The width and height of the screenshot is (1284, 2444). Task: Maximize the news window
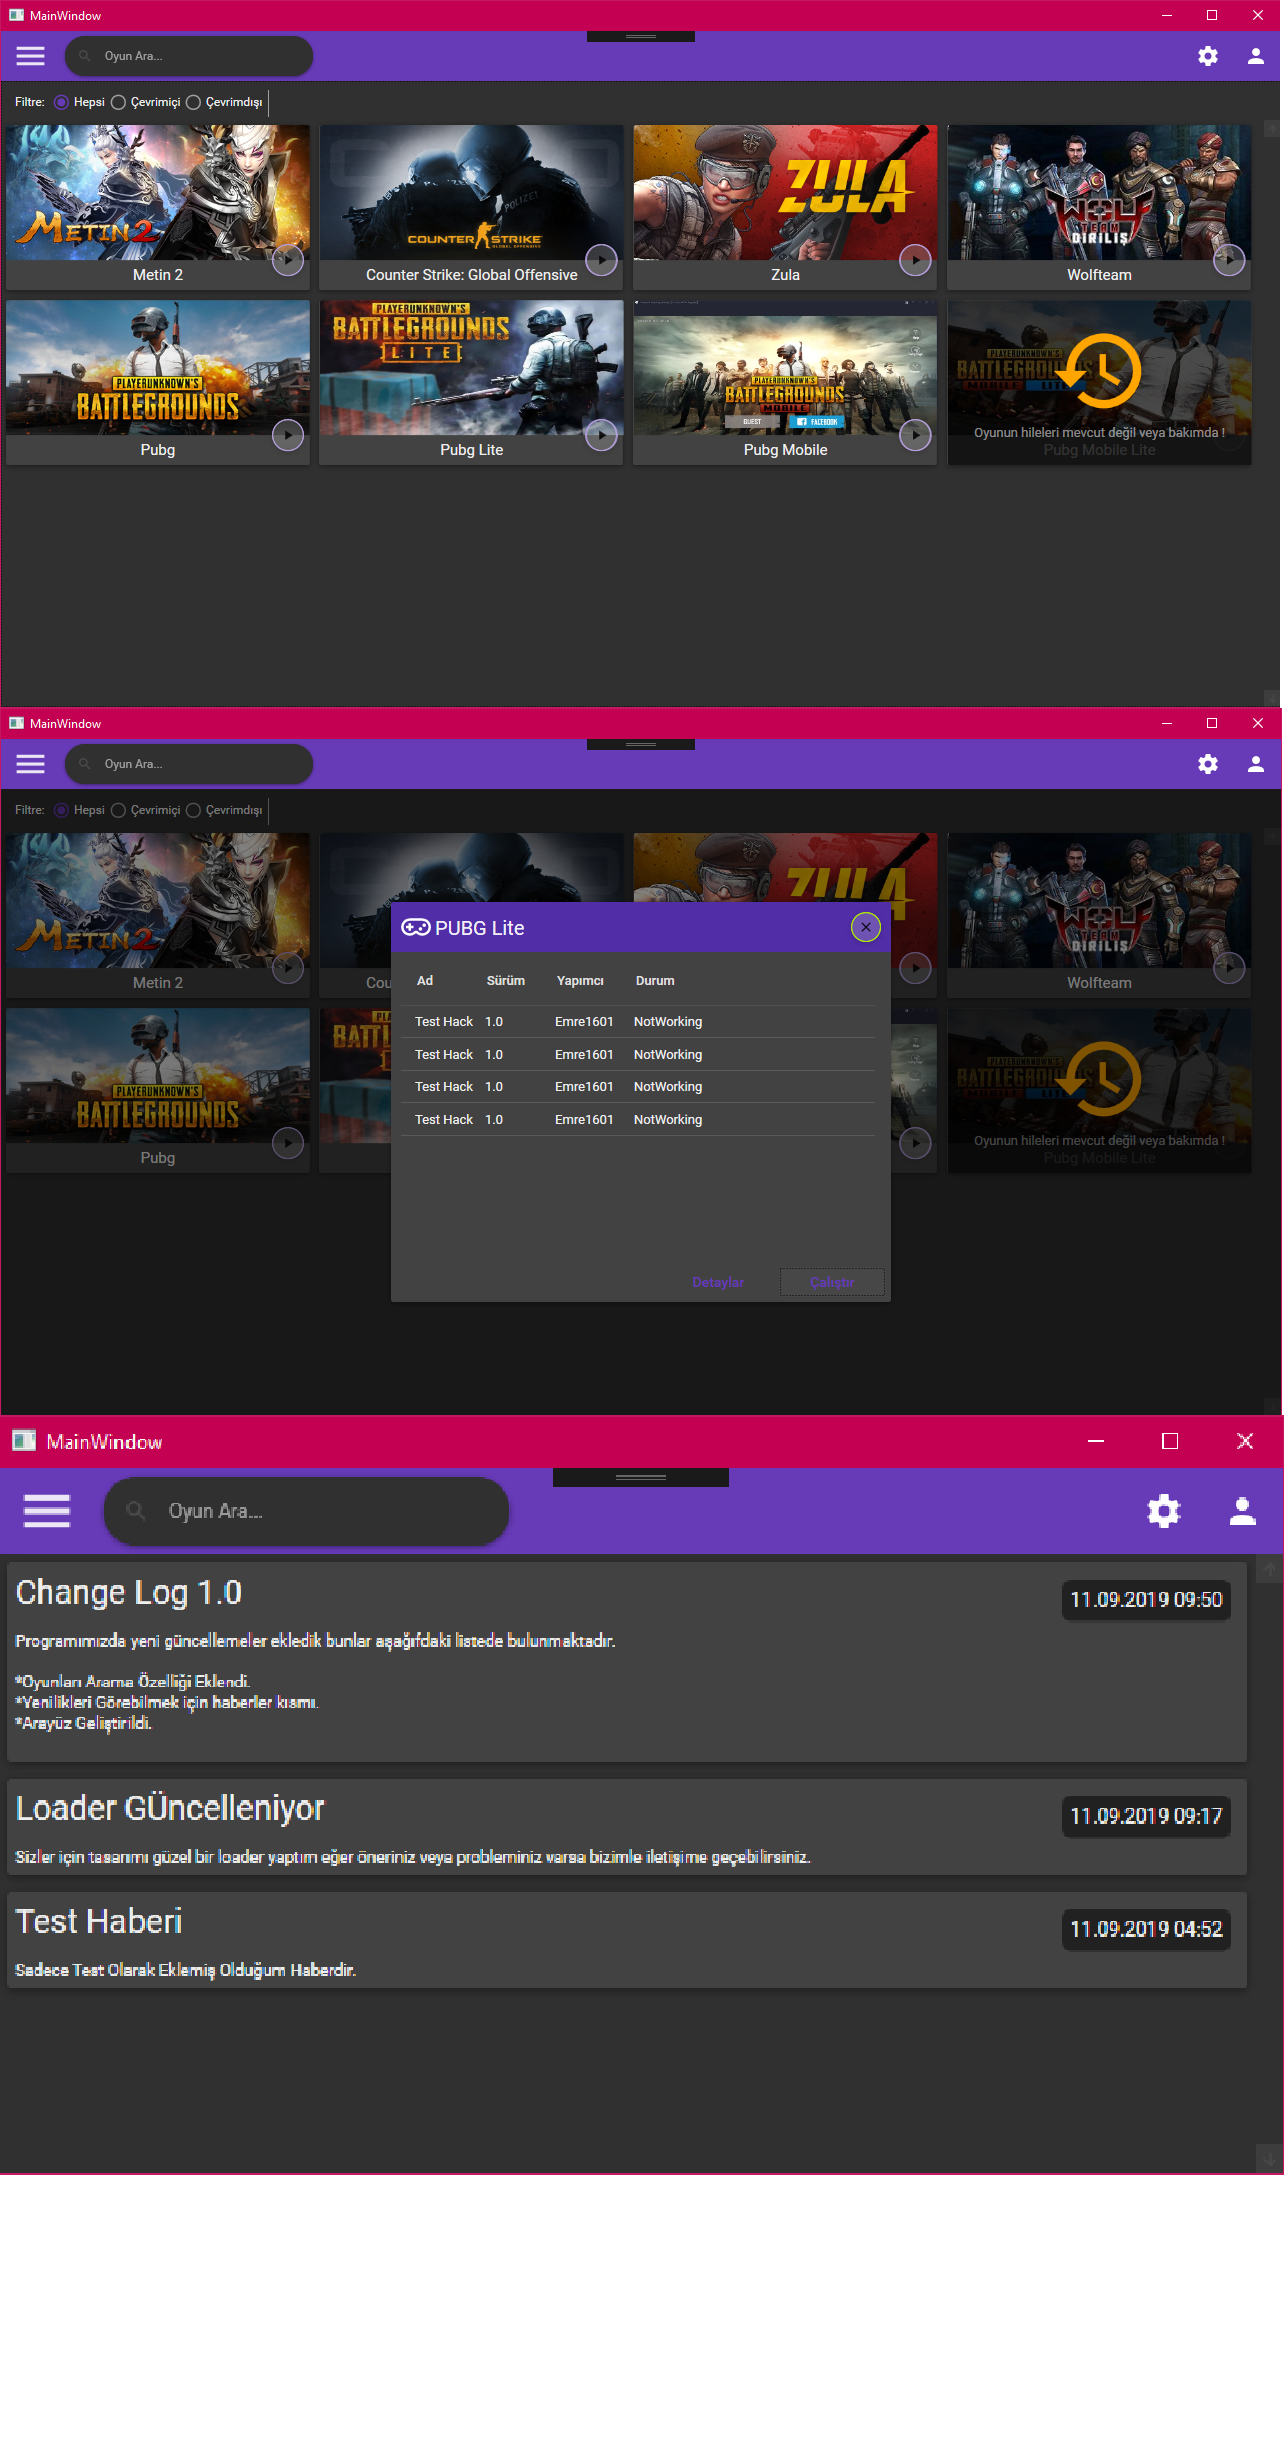1170,1441
